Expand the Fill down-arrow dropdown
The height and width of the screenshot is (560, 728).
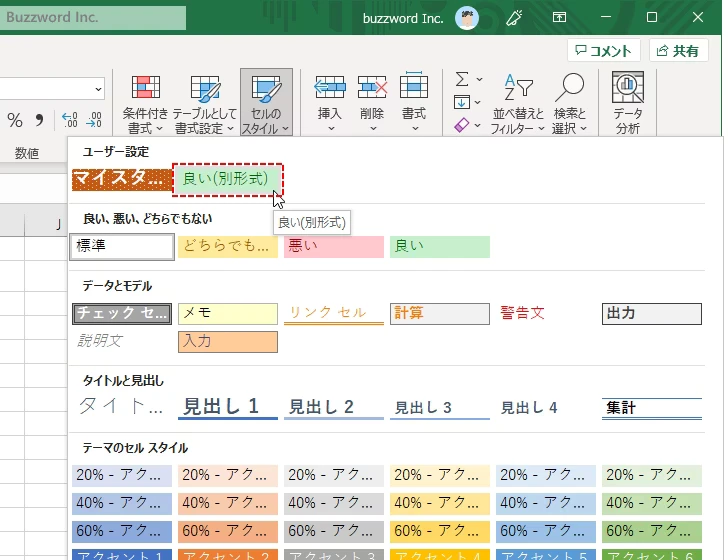479,102
